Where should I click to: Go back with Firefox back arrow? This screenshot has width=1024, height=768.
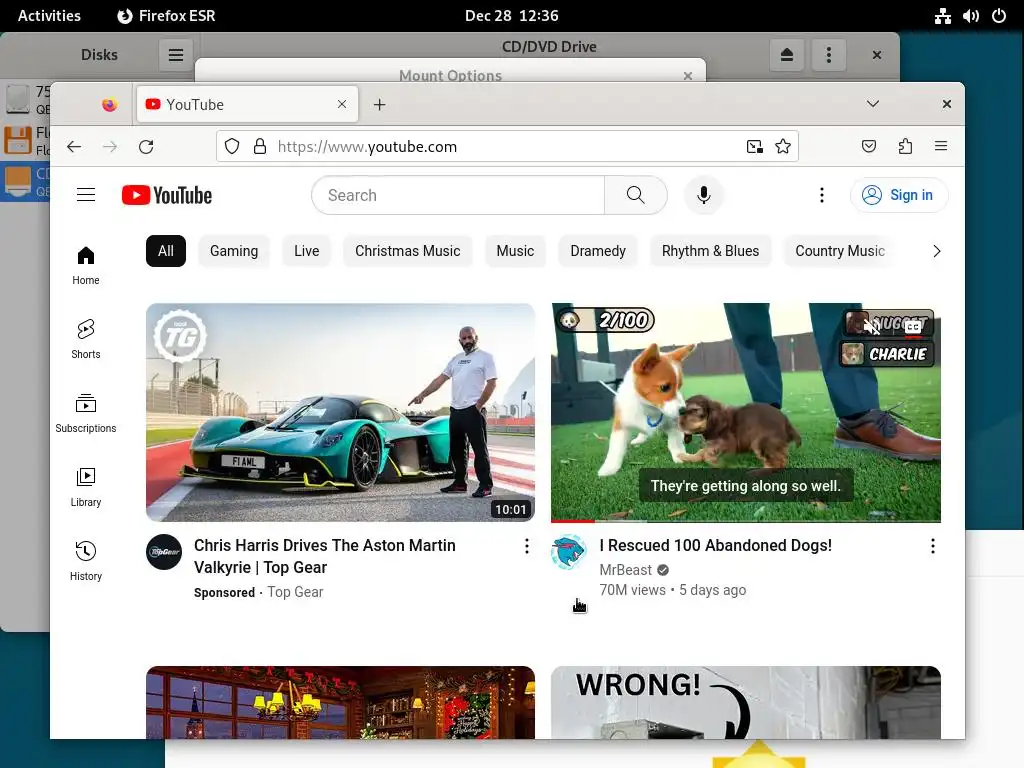point(74,146)
